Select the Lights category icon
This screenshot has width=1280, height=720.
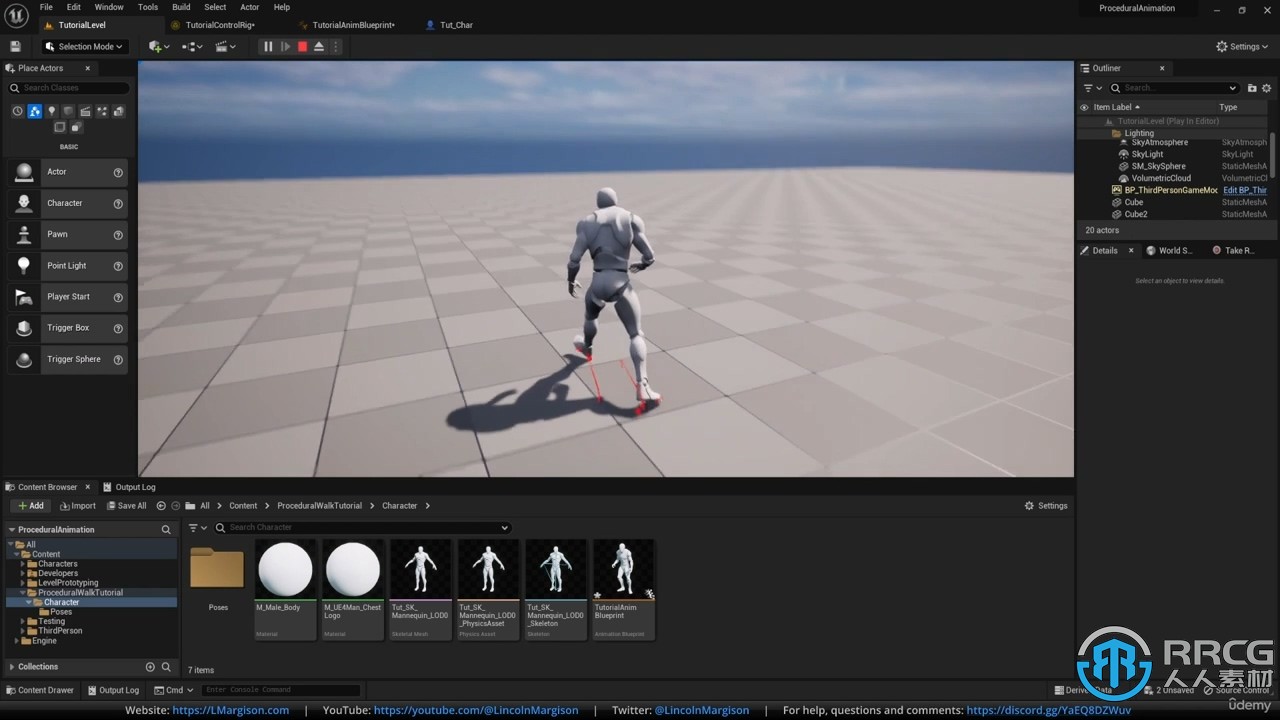[x=51, y=111]
